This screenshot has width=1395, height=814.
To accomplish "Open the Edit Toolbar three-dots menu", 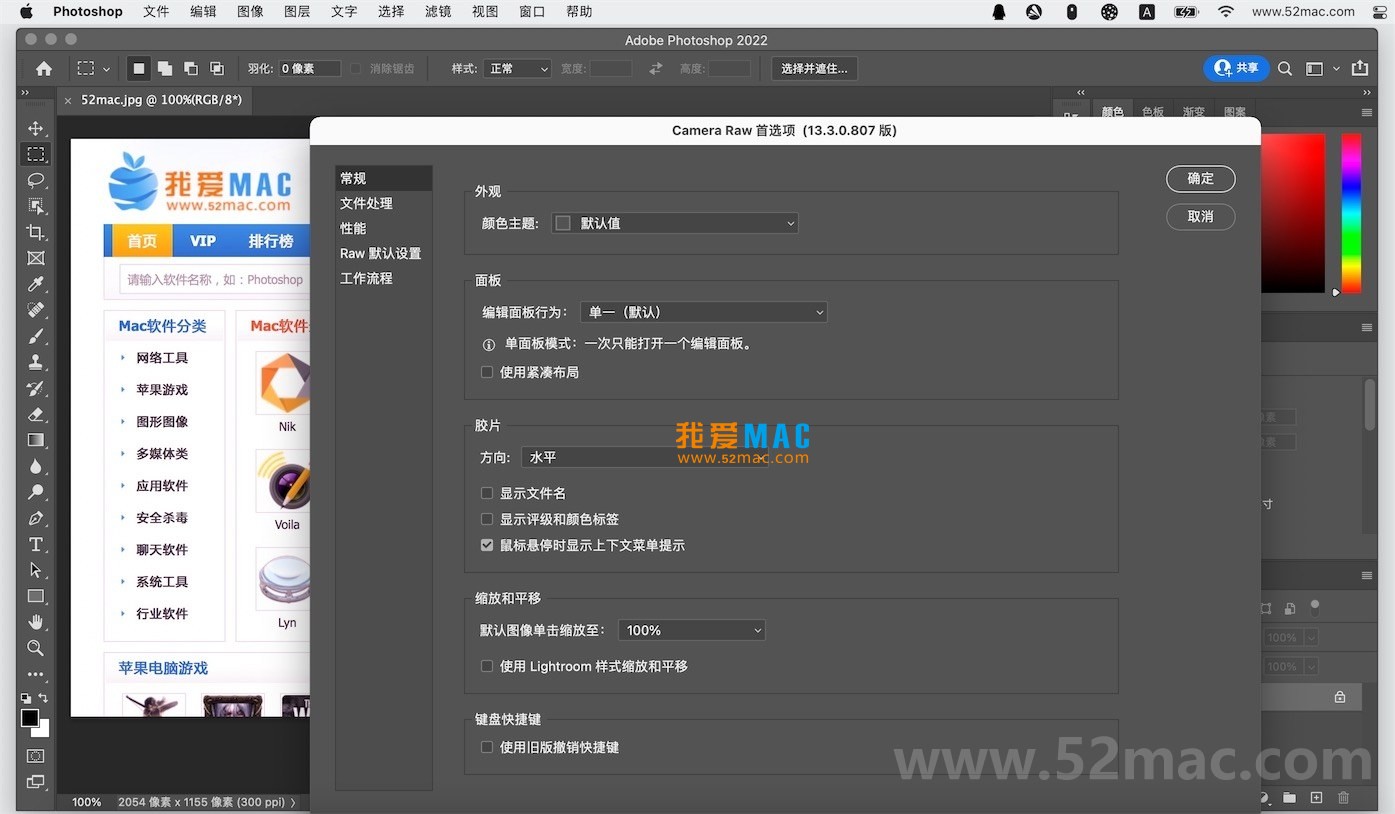I will click(x=36, y=674).
